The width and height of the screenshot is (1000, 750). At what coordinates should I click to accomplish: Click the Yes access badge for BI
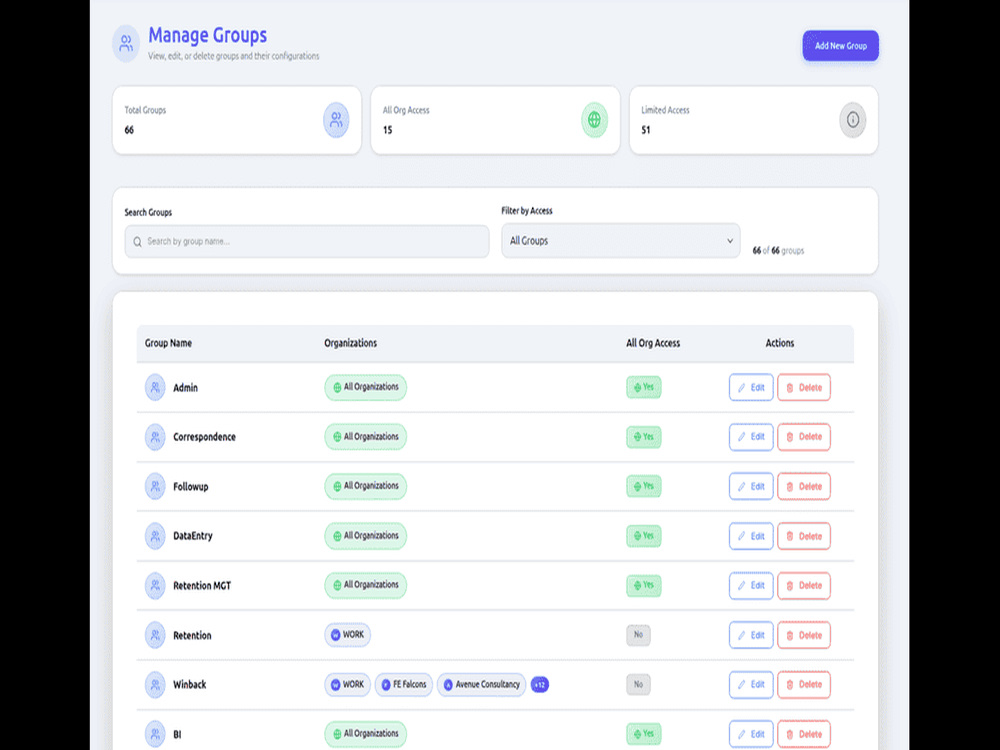(643, 734)
